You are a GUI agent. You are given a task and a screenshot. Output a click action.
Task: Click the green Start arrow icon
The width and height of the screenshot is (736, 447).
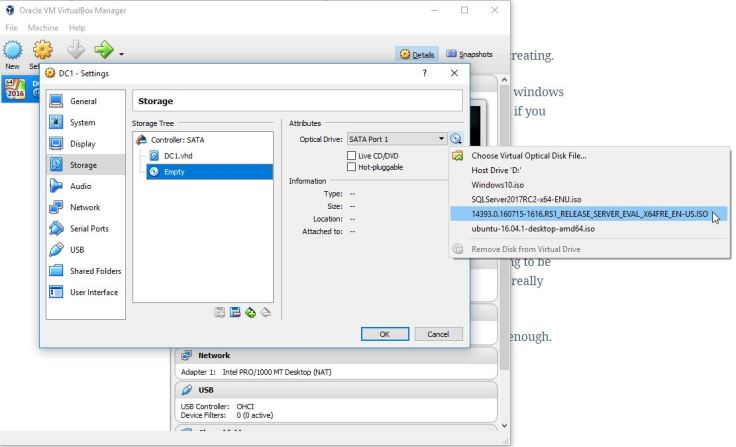pos(104,49)
